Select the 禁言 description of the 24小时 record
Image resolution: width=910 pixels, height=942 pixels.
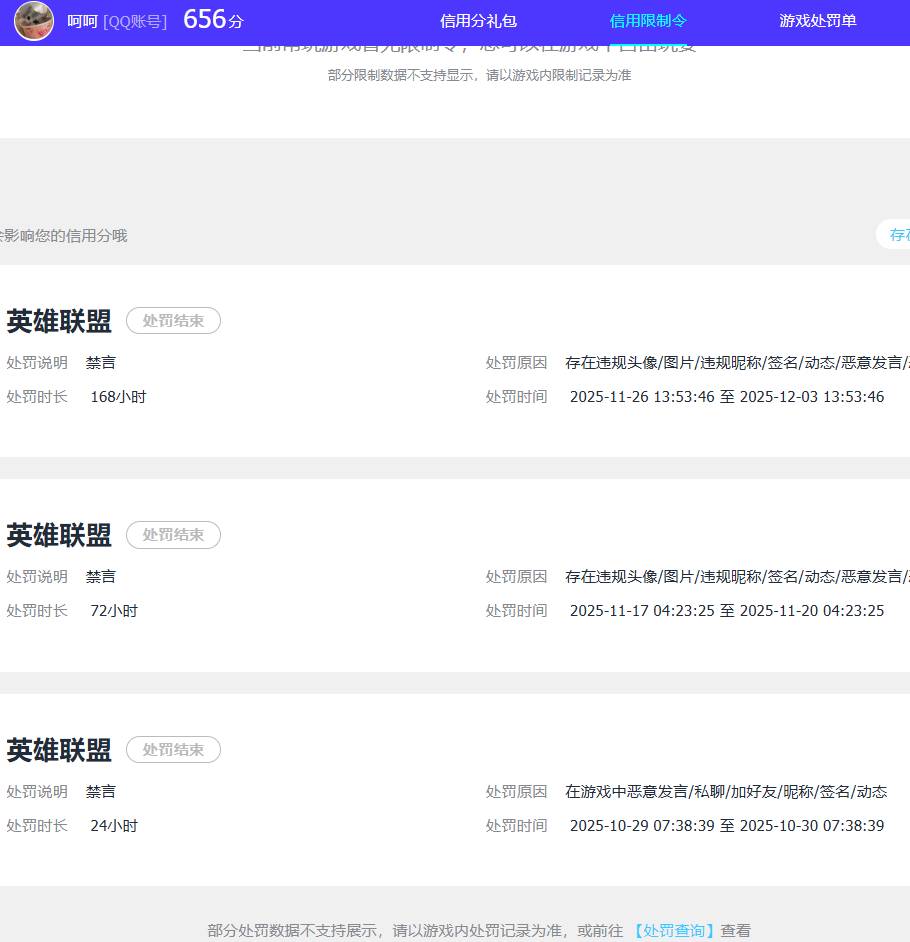[x=100, y=792]
